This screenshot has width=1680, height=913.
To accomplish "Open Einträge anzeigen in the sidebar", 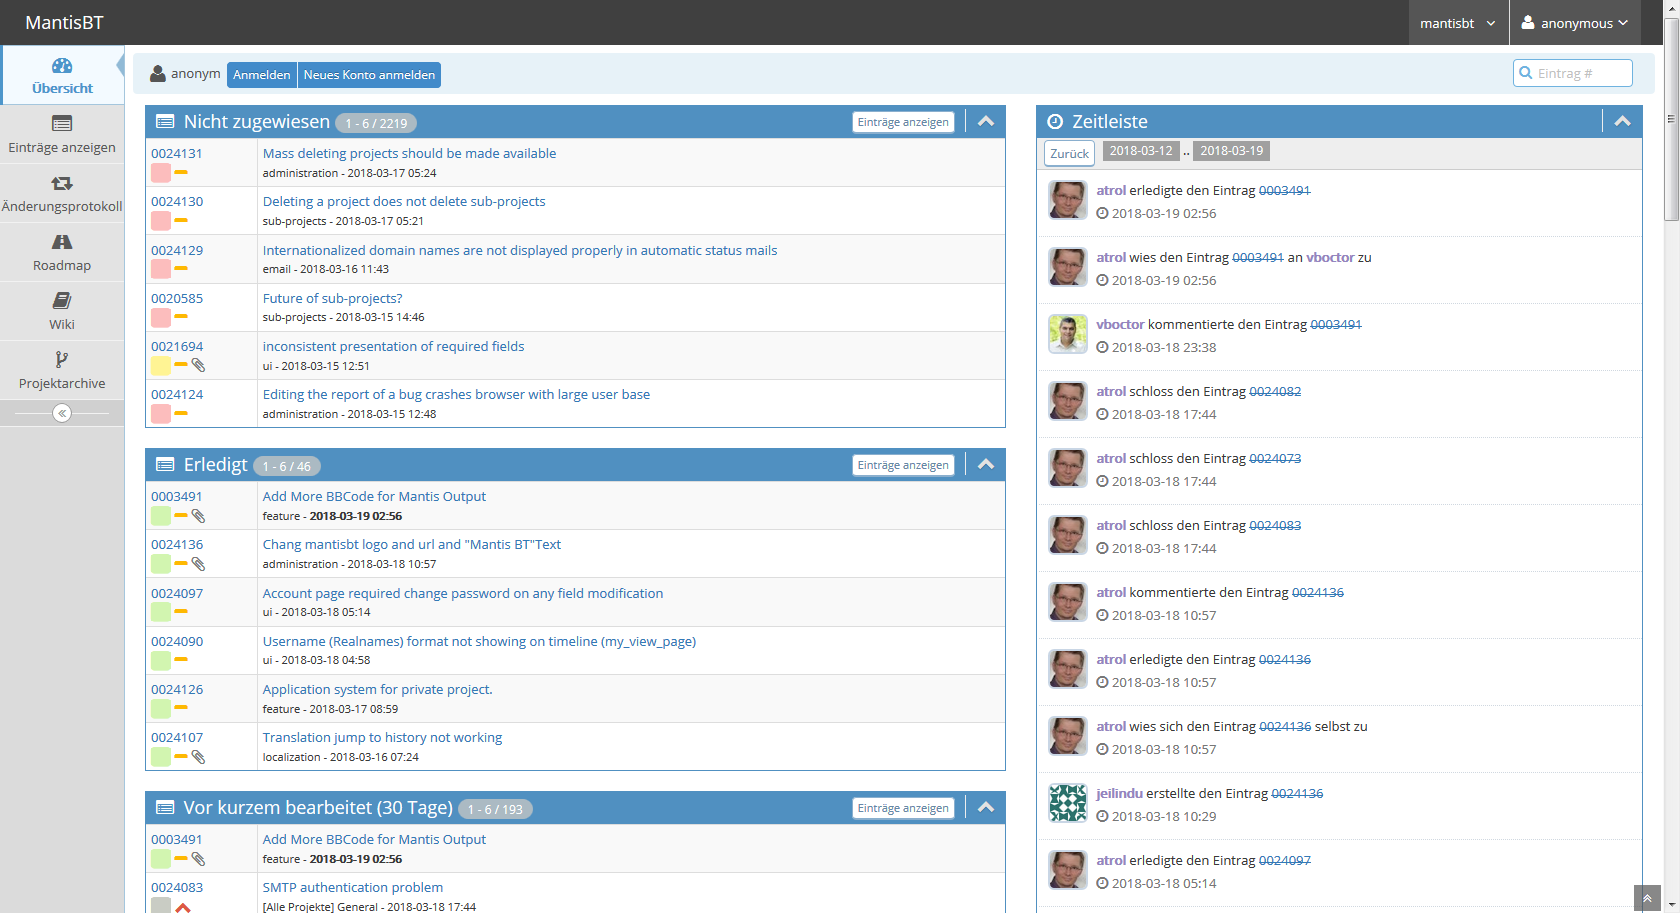I will coord(62,125).
